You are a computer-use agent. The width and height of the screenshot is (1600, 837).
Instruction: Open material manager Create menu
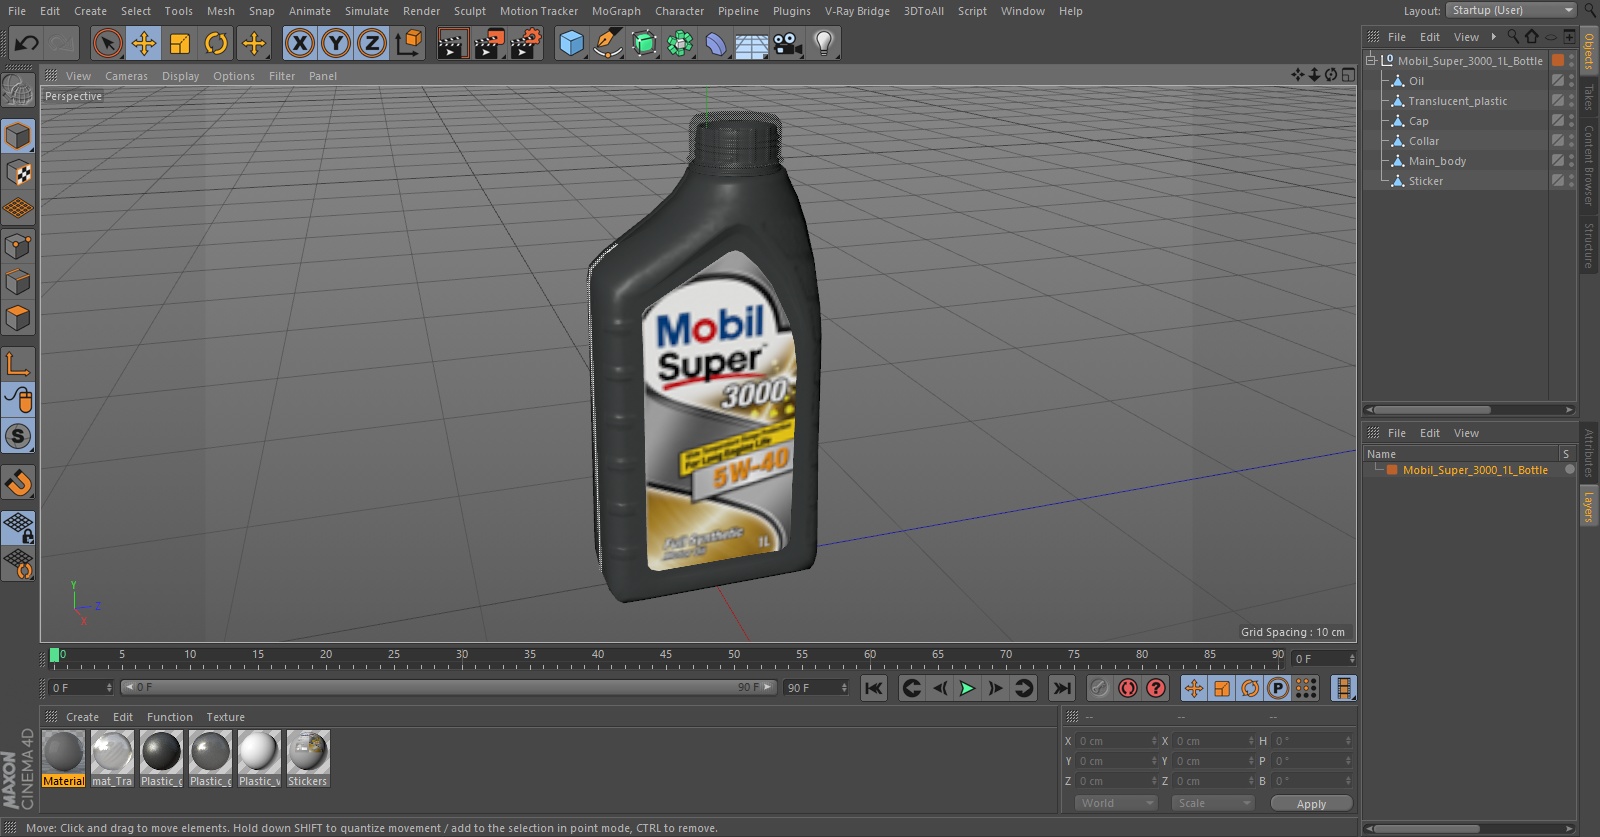82,717
